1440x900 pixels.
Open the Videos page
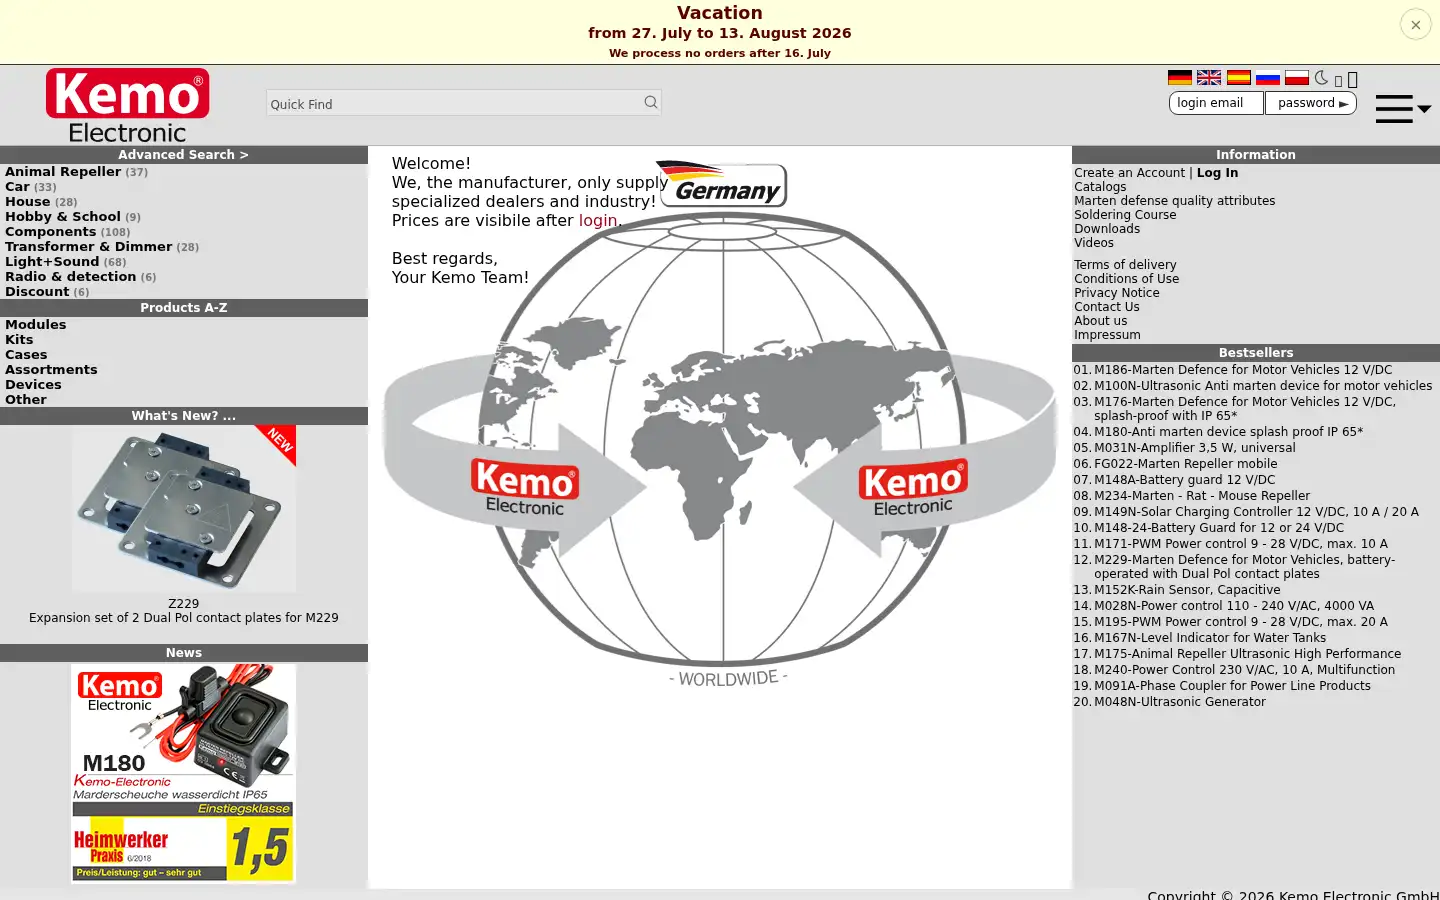[1094, 243]
